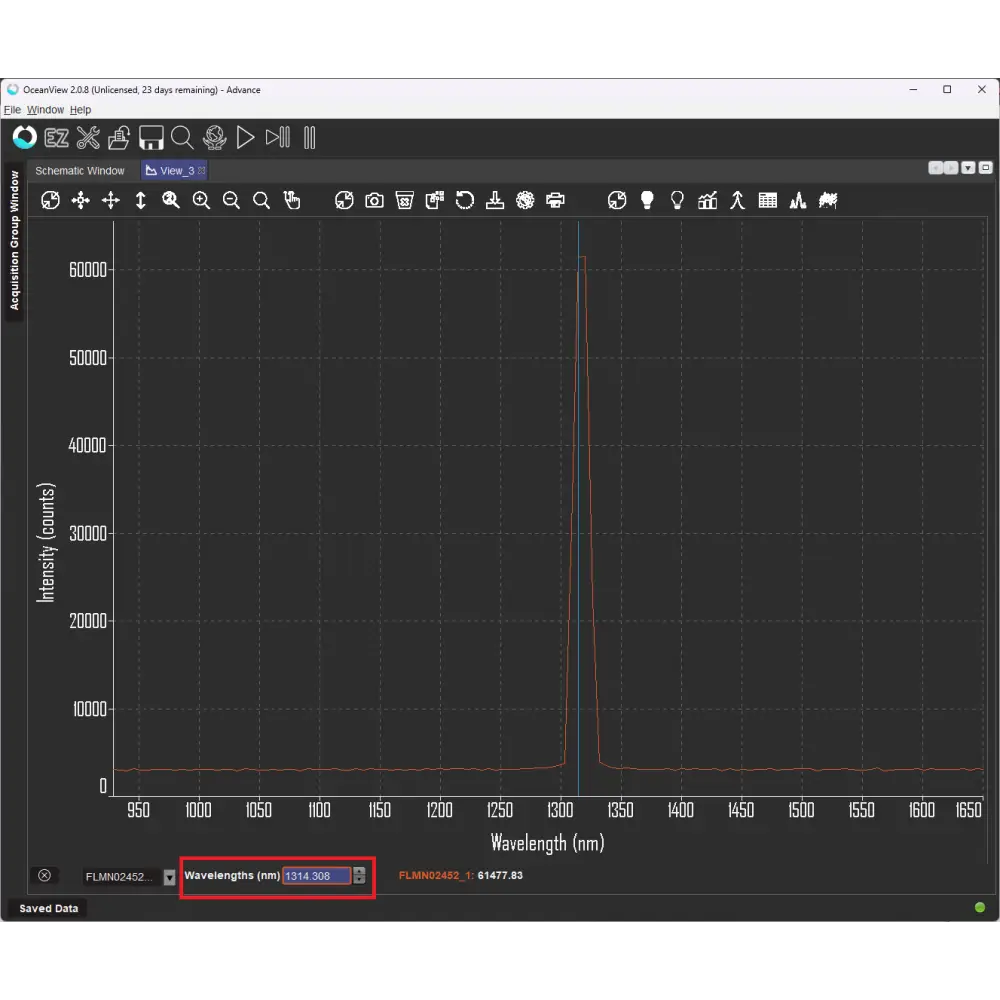Viewport: 1000px width, 1000px height.
Task: Click the plain magnifier zoom reset icon
Action: (261, 201)
